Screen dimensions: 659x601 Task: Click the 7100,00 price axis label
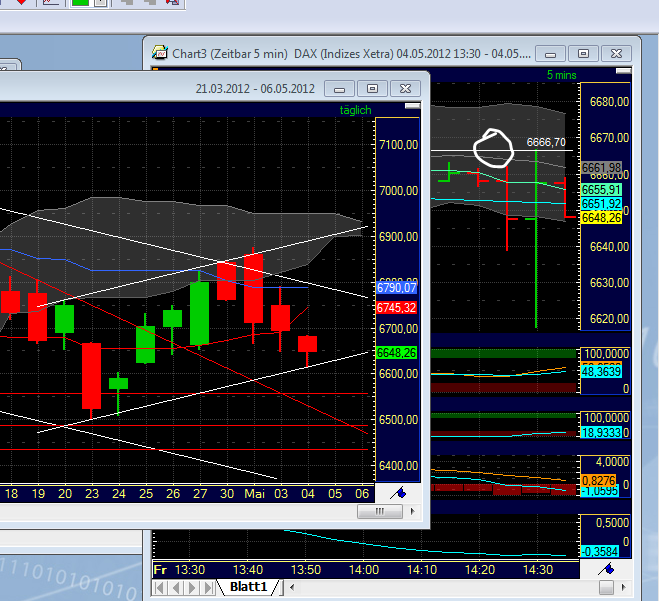(398, 145)
